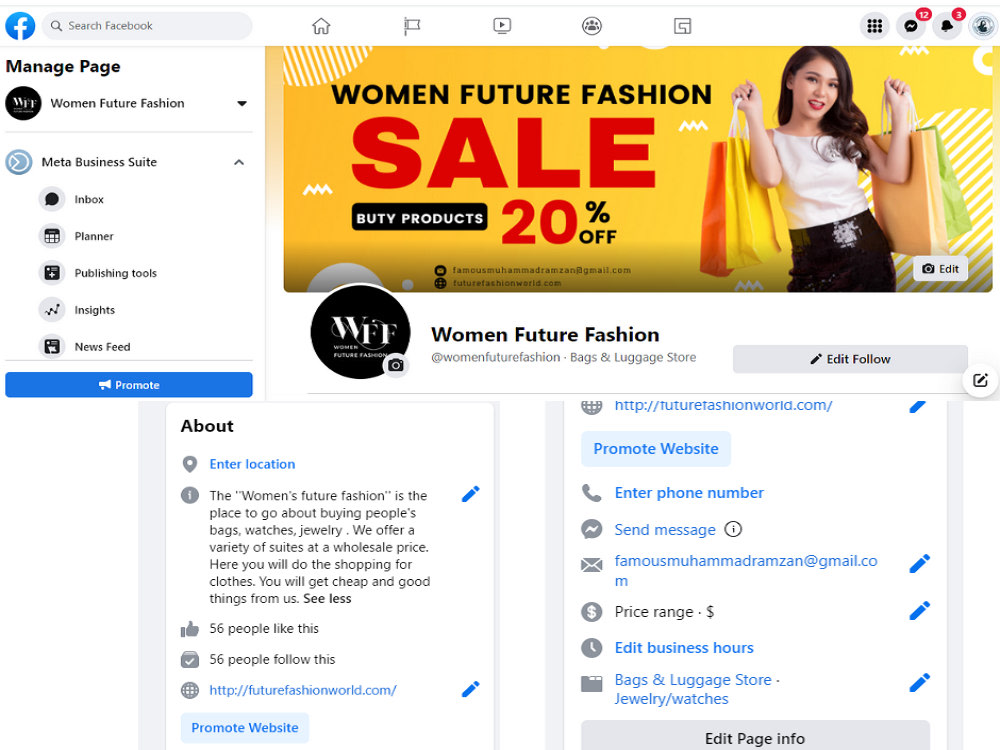Click the Search Facebook field
Viewport: 1000px width, 750px height.
click(x=147, y=25)
